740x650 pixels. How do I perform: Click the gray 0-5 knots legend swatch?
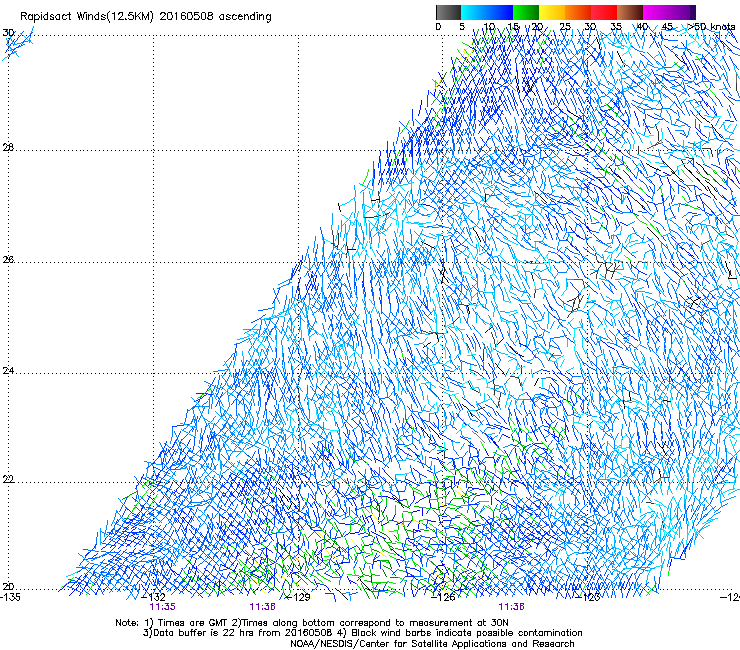coord(448,12)
